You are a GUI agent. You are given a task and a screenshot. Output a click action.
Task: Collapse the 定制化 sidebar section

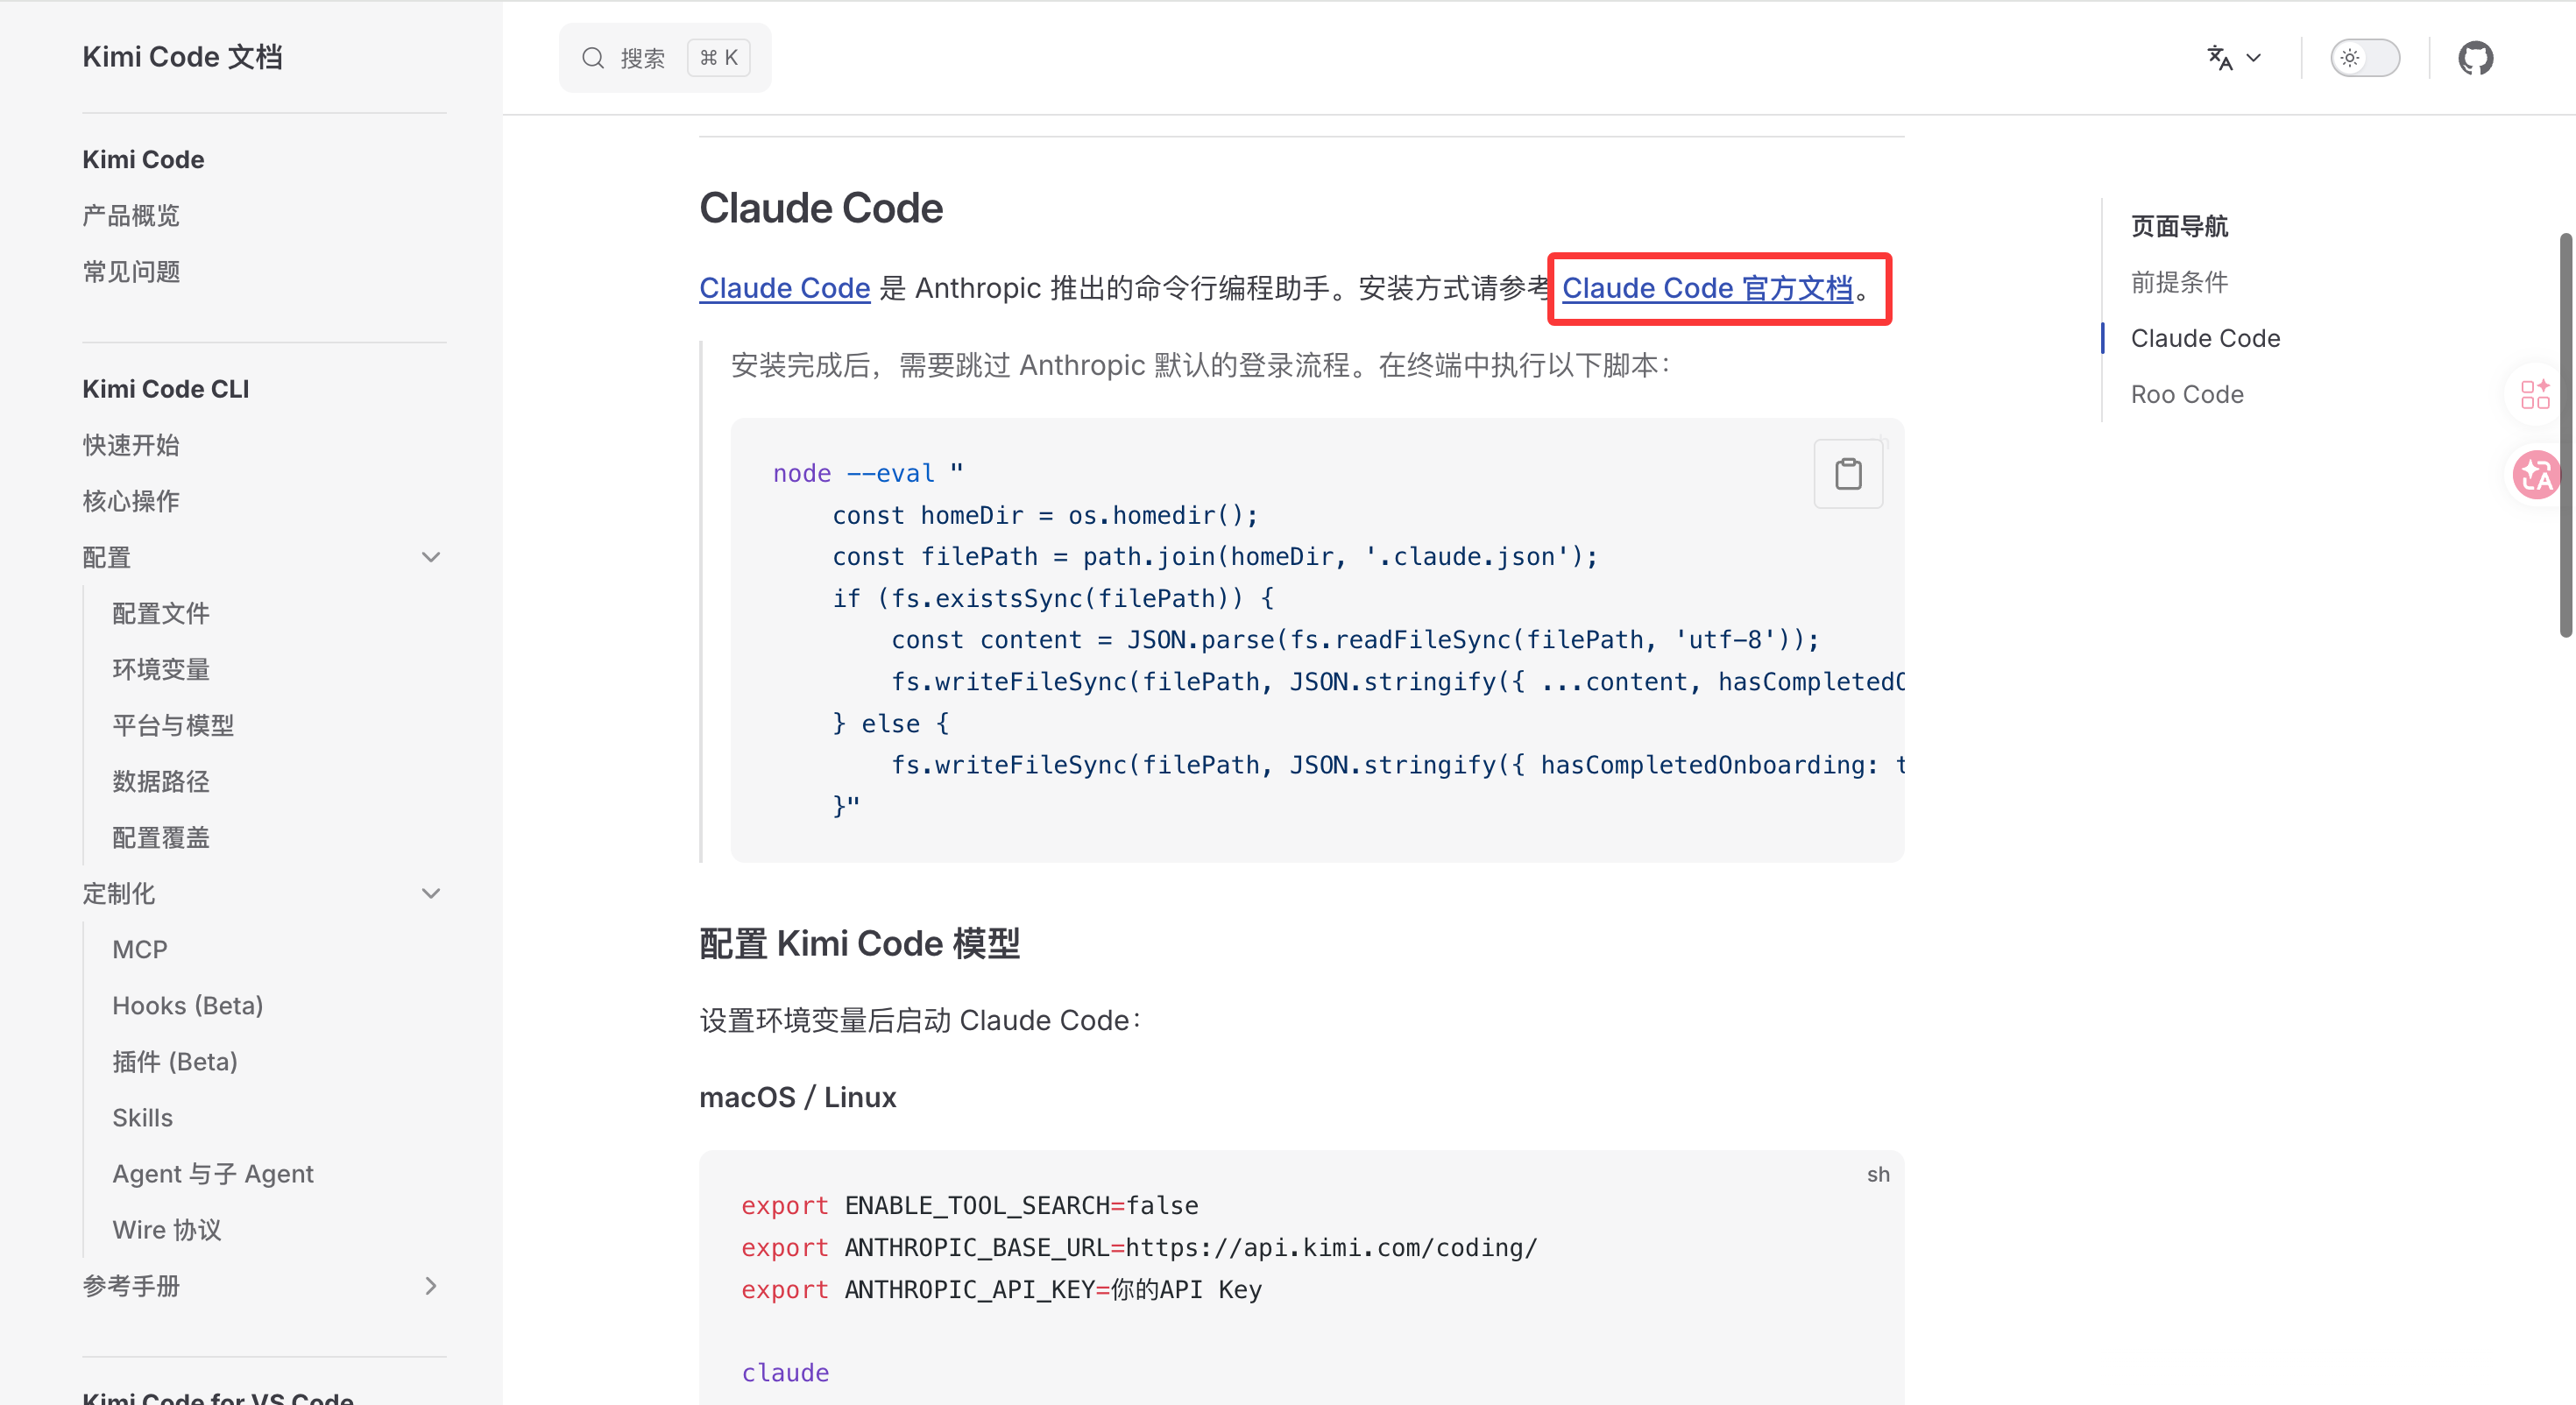(x=431, y=893)
